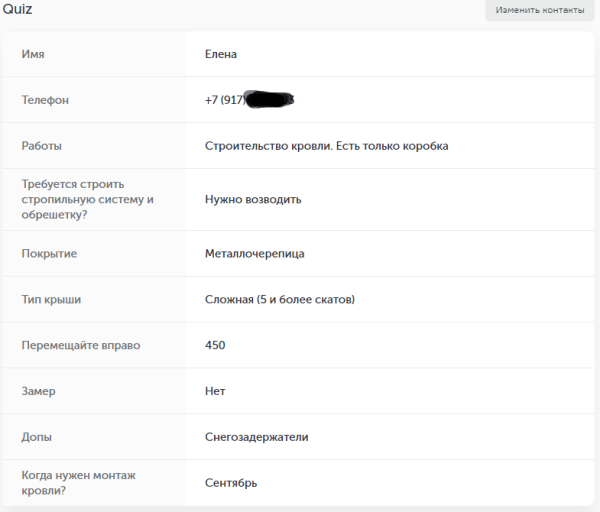Click the "Изменить контакты" button
Image resolution: width=600 pixels, height=512 pixels.
point(540,10)
